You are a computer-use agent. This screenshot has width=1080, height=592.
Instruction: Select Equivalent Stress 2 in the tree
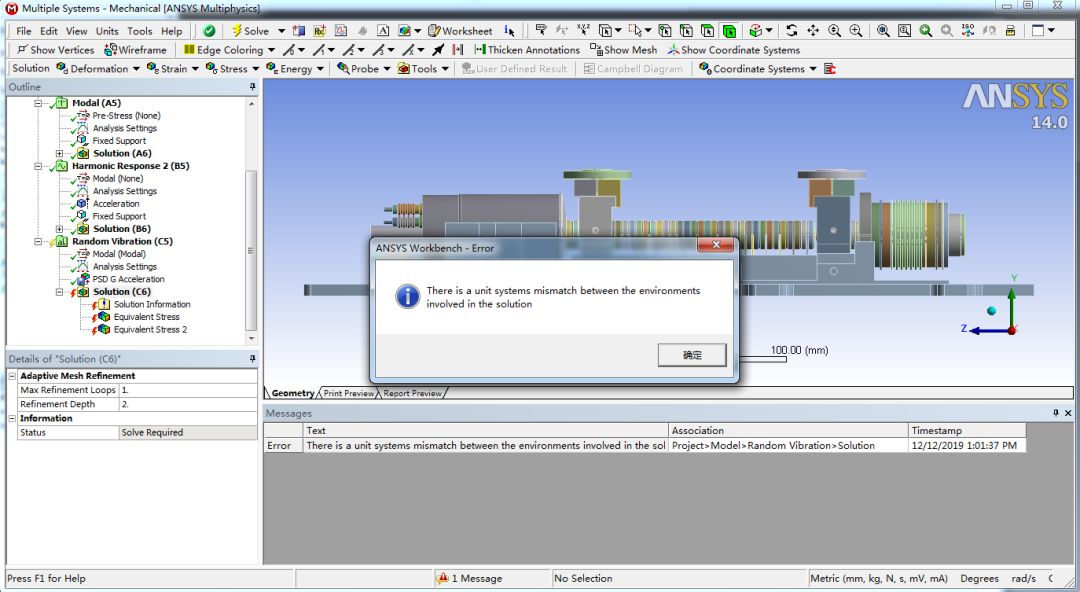(x=150, y=329)
